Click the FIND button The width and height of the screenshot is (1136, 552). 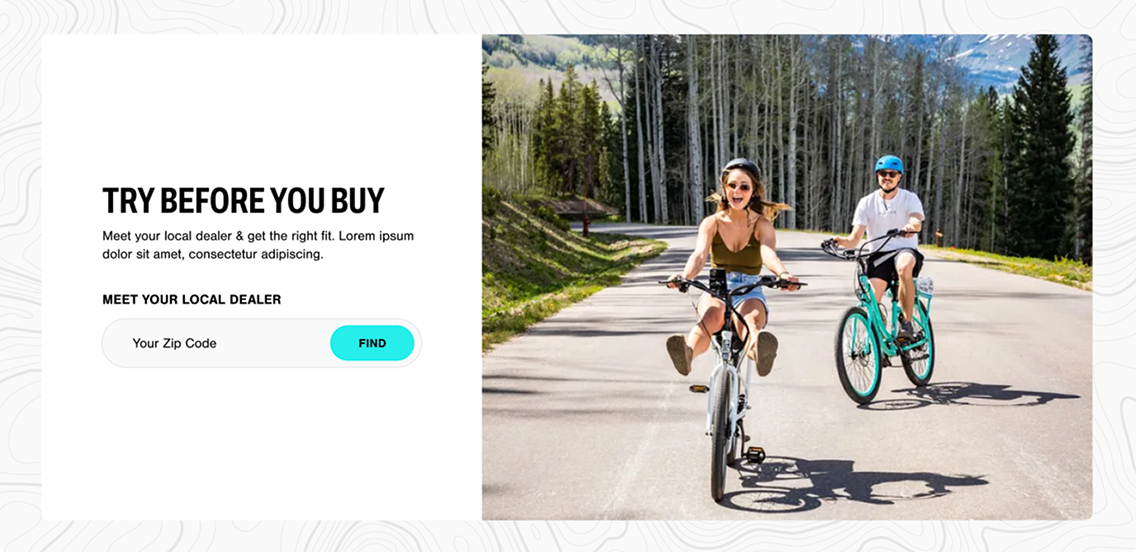[x=372, y=343]
